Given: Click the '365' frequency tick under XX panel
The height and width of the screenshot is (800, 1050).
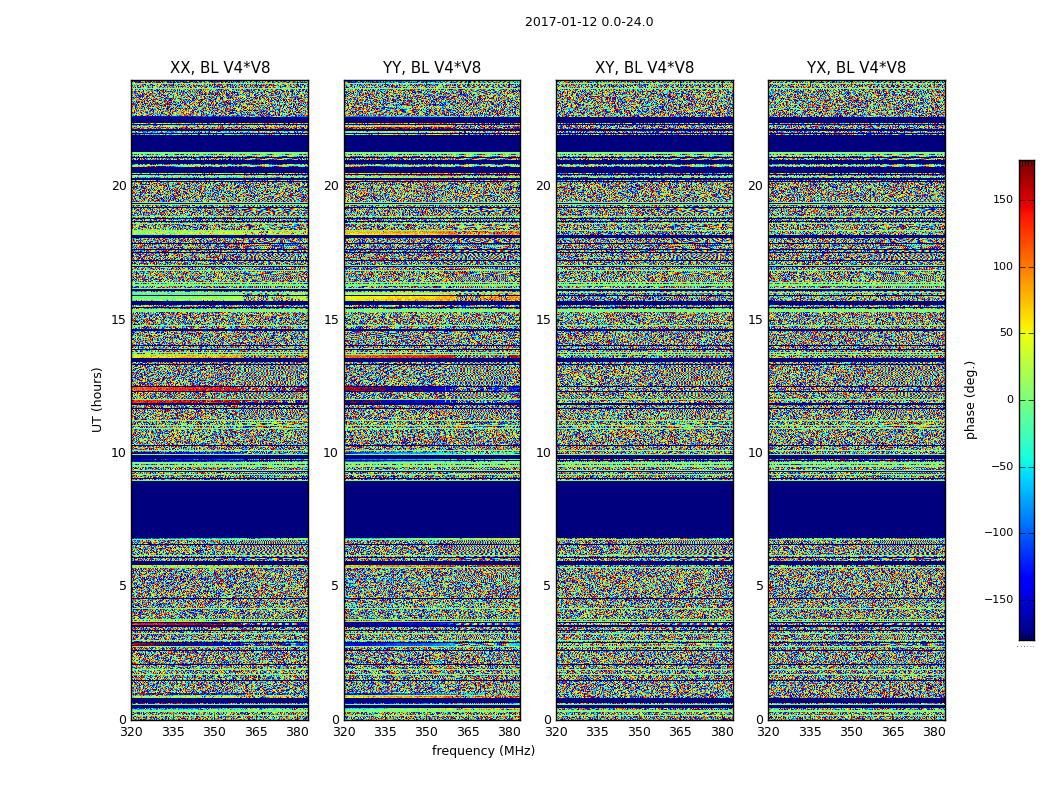Looking at the screenshot, I should pos(256,732).
